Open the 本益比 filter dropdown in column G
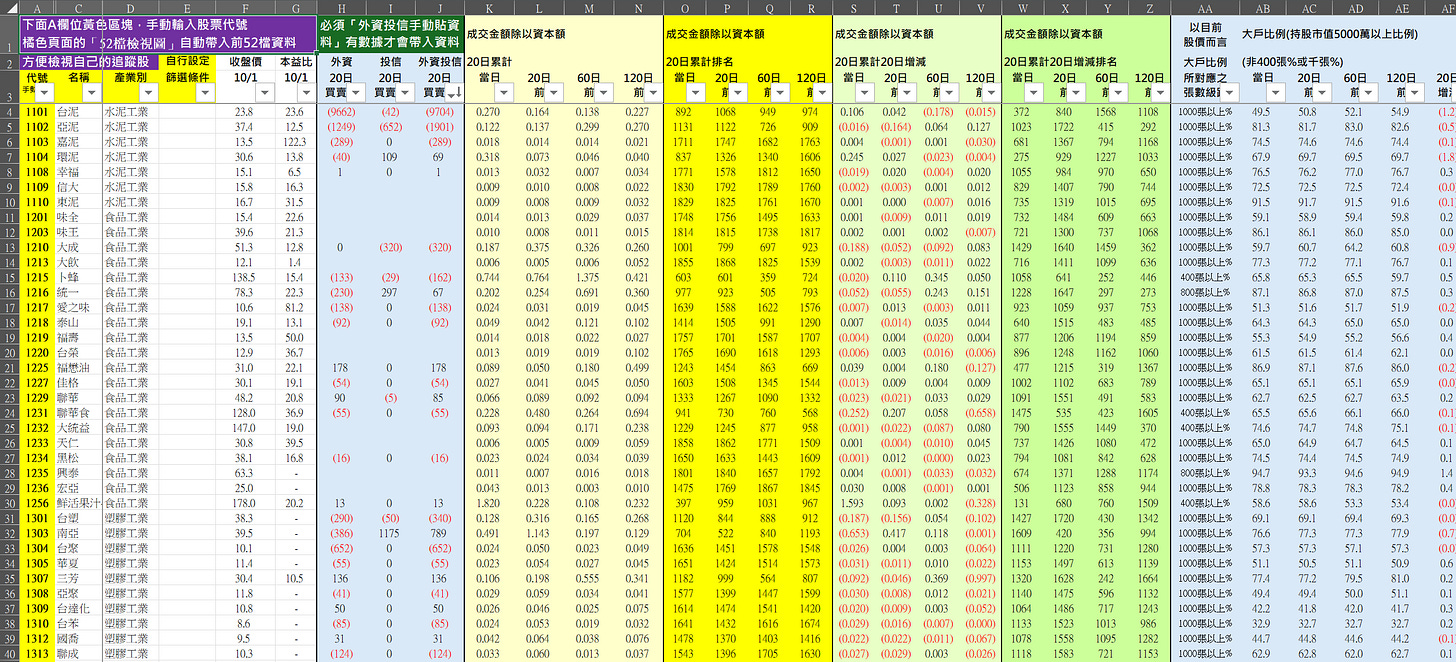 (x=305, y=93)
